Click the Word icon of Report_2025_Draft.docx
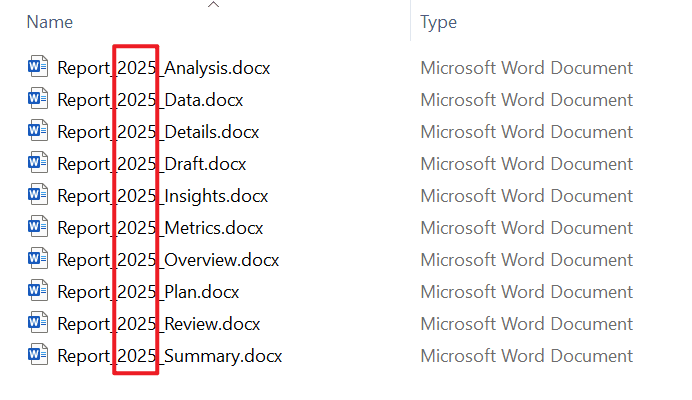692x400 pixels. coord(38,162)
